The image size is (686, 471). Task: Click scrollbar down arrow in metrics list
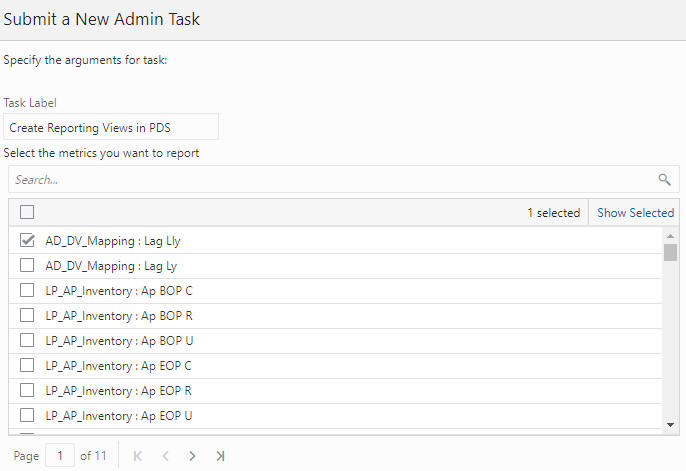pos(670,425)
